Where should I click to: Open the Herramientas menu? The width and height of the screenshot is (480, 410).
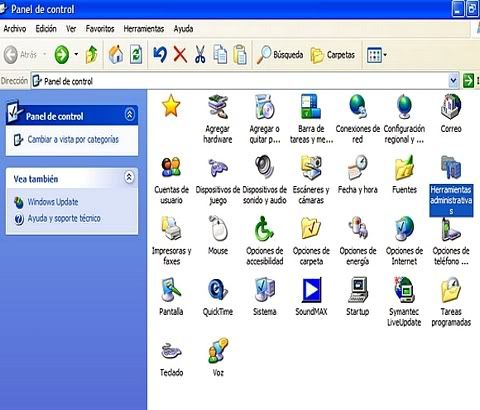click(x=144, y=29)
